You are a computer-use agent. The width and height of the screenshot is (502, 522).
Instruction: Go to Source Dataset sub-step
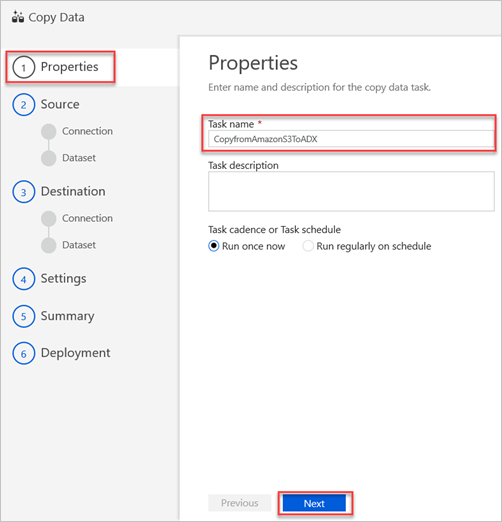click(79, 158)
